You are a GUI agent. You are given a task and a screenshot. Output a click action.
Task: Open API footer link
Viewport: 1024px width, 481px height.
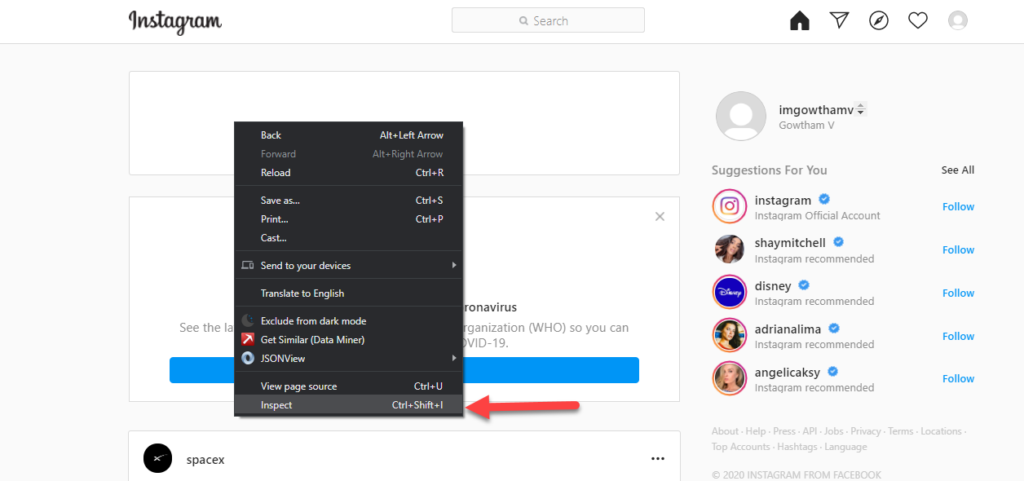pos(810,431)
